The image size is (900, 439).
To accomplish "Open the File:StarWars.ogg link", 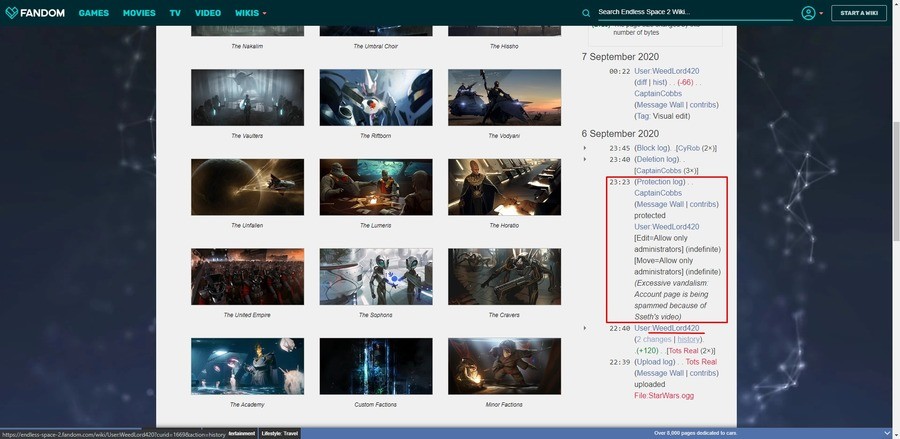I will [x=664, y=395].
